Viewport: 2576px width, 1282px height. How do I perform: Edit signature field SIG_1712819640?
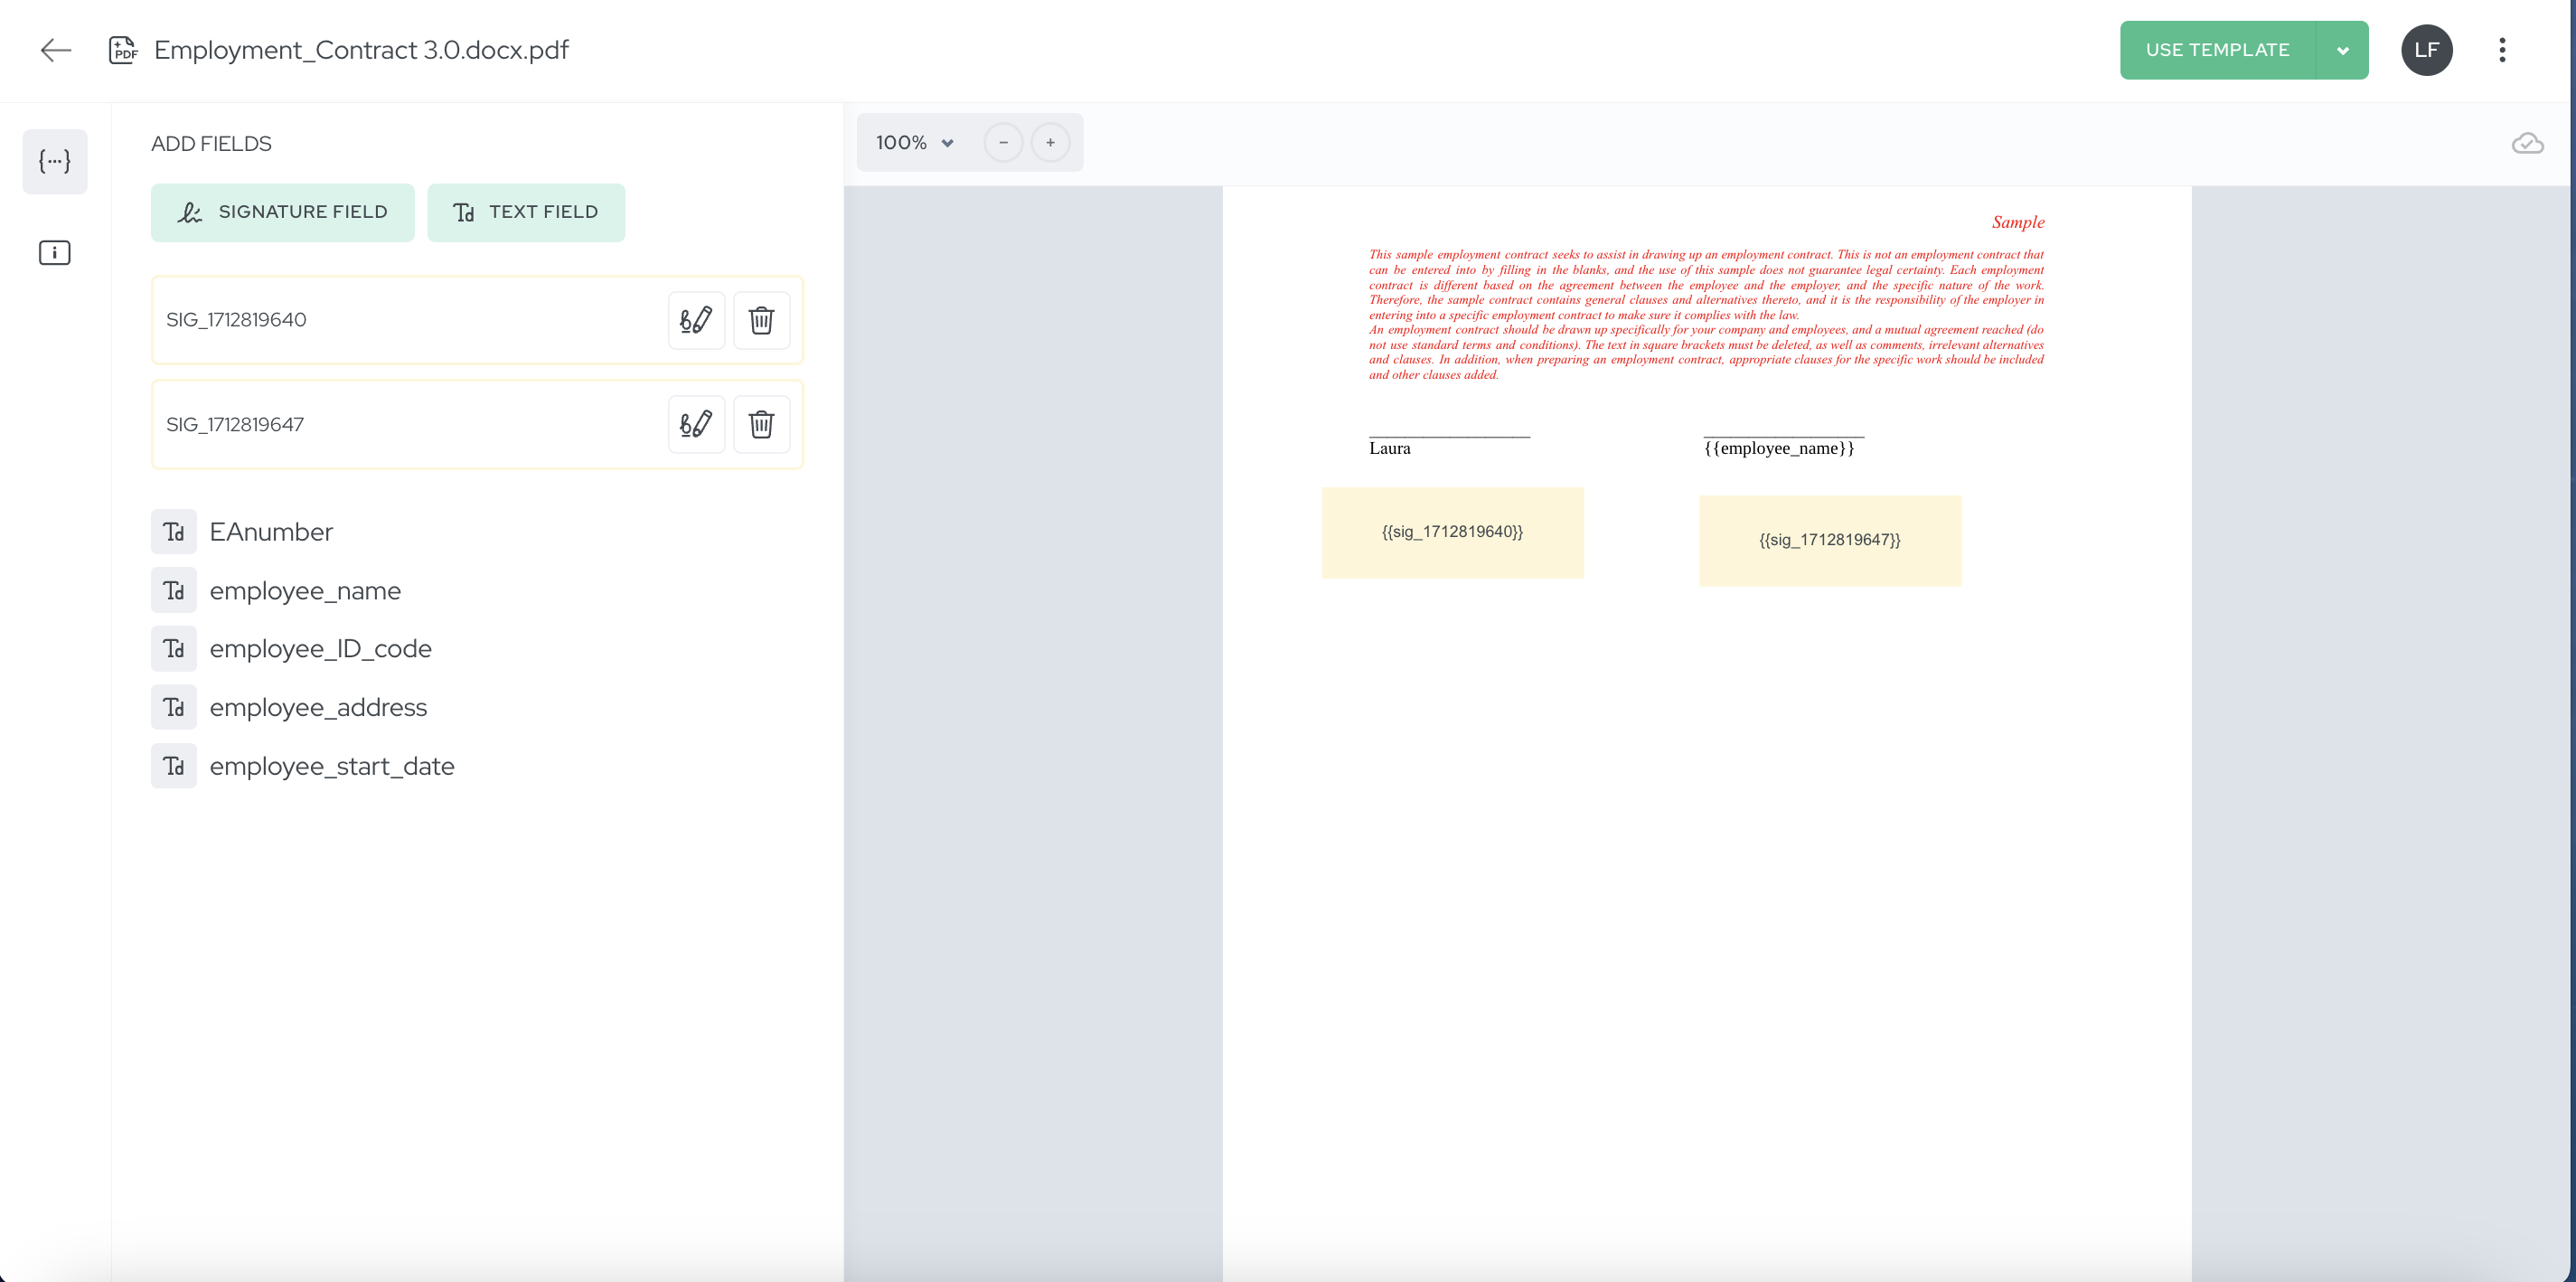(x=696, y=320)
